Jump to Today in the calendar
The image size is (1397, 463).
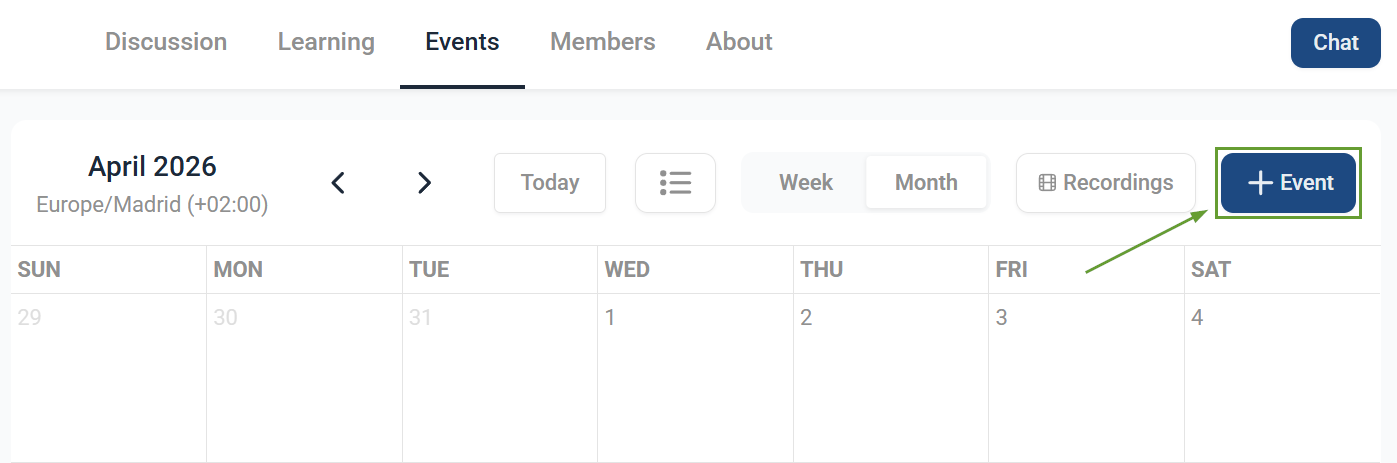pyautogui.click(x=549, y=183)
